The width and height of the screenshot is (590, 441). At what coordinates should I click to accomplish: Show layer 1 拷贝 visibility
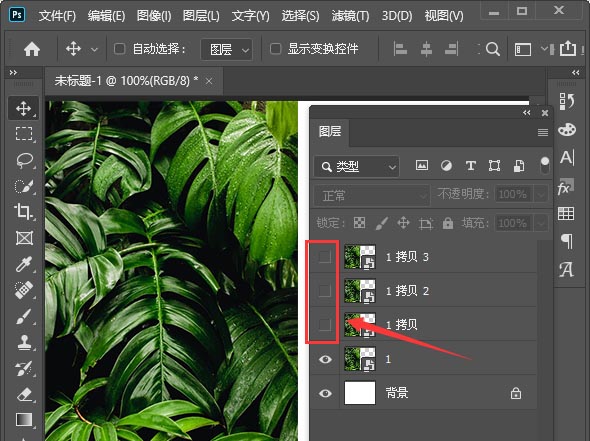(x=325, y=324)
